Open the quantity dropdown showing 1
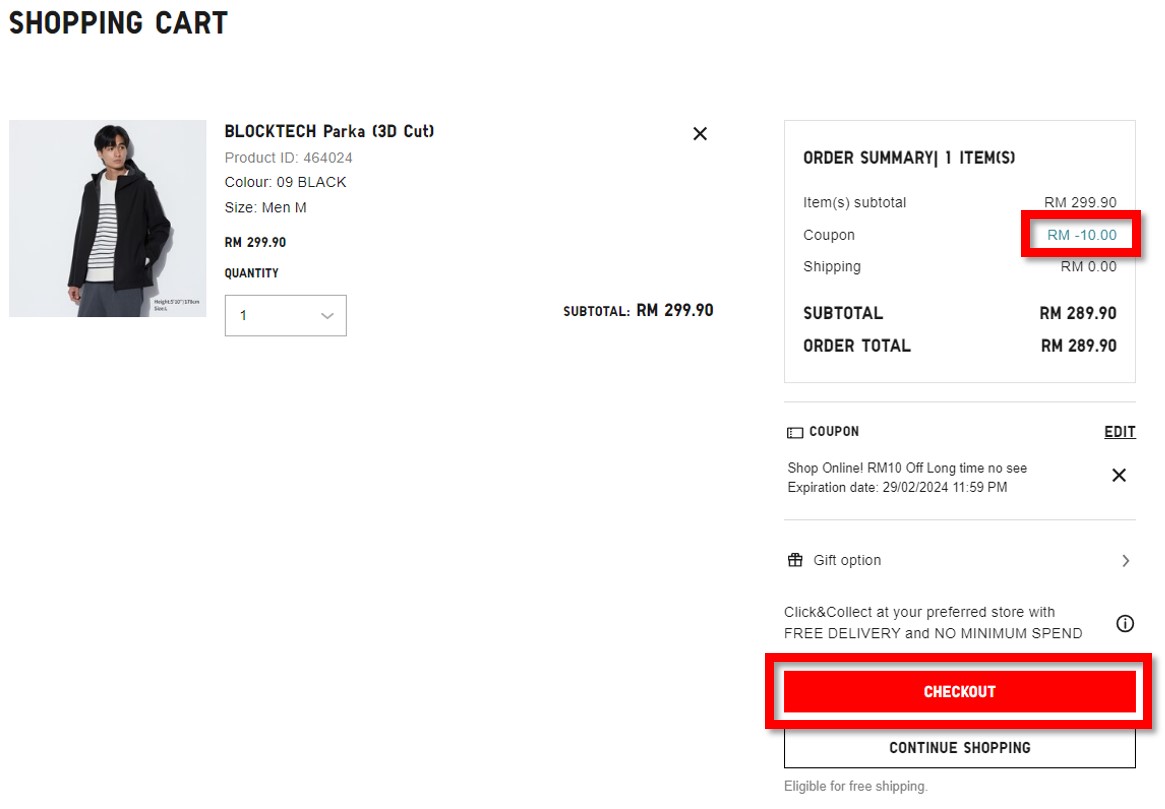 [285, 316]
